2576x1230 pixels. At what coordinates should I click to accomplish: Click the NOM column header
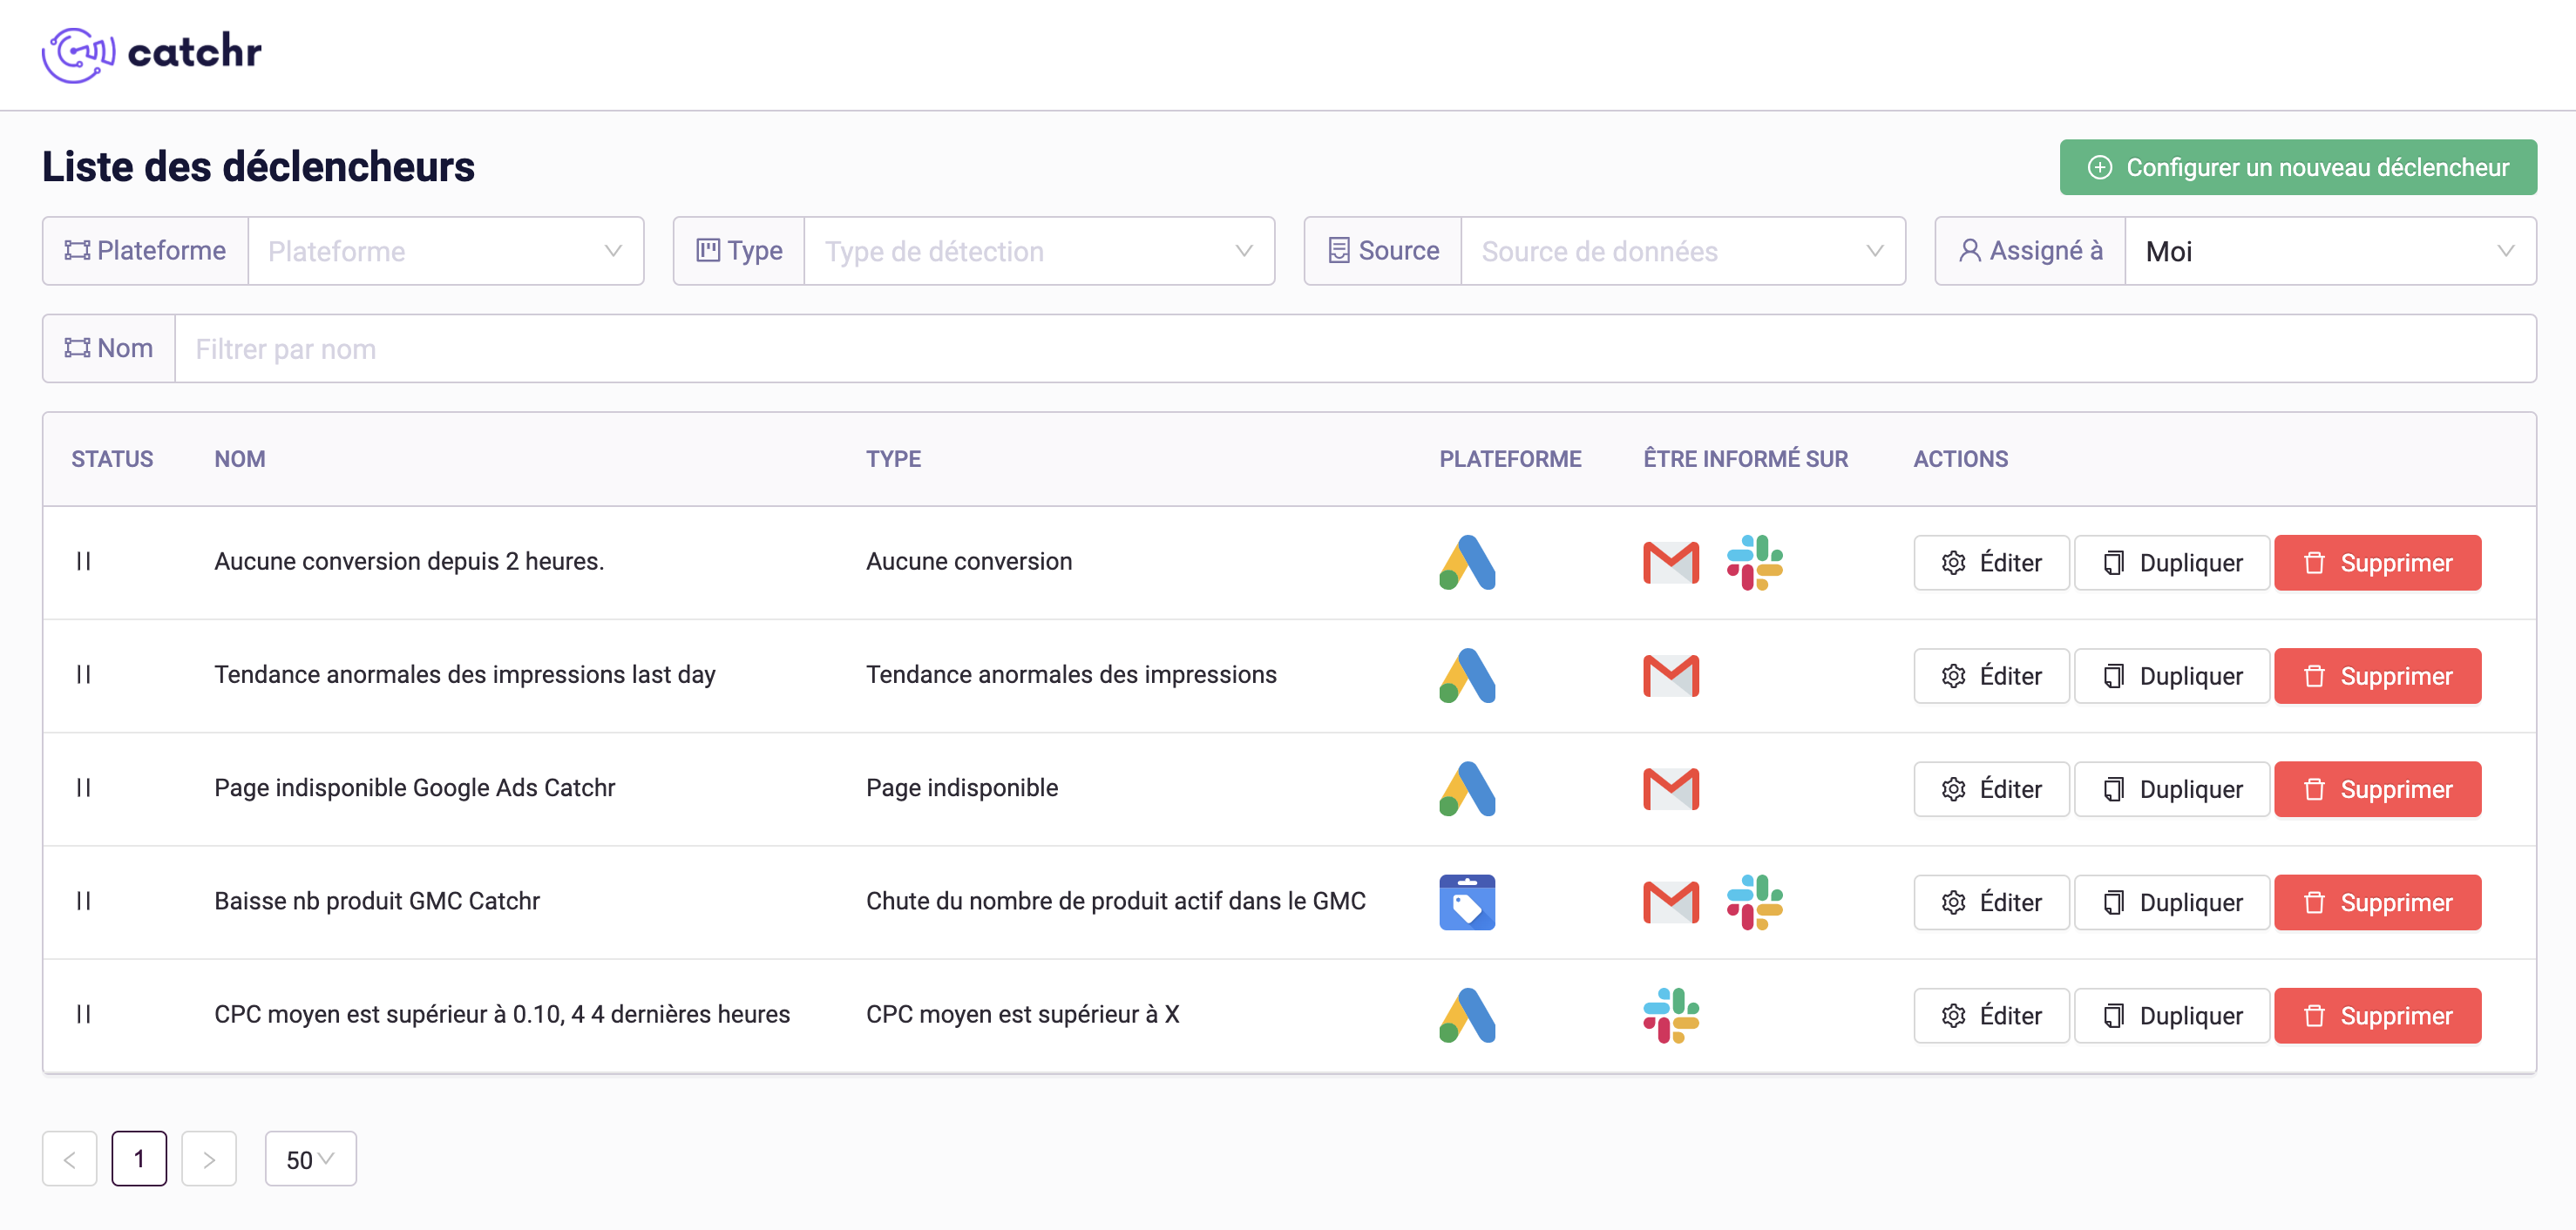(240, 459)
